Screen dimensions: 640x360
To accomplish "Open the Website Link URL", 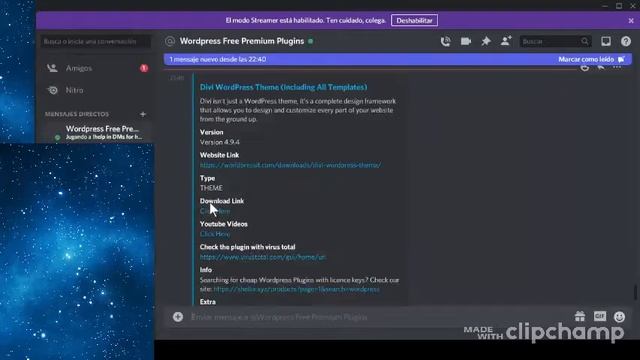I will tap(290, 165).
